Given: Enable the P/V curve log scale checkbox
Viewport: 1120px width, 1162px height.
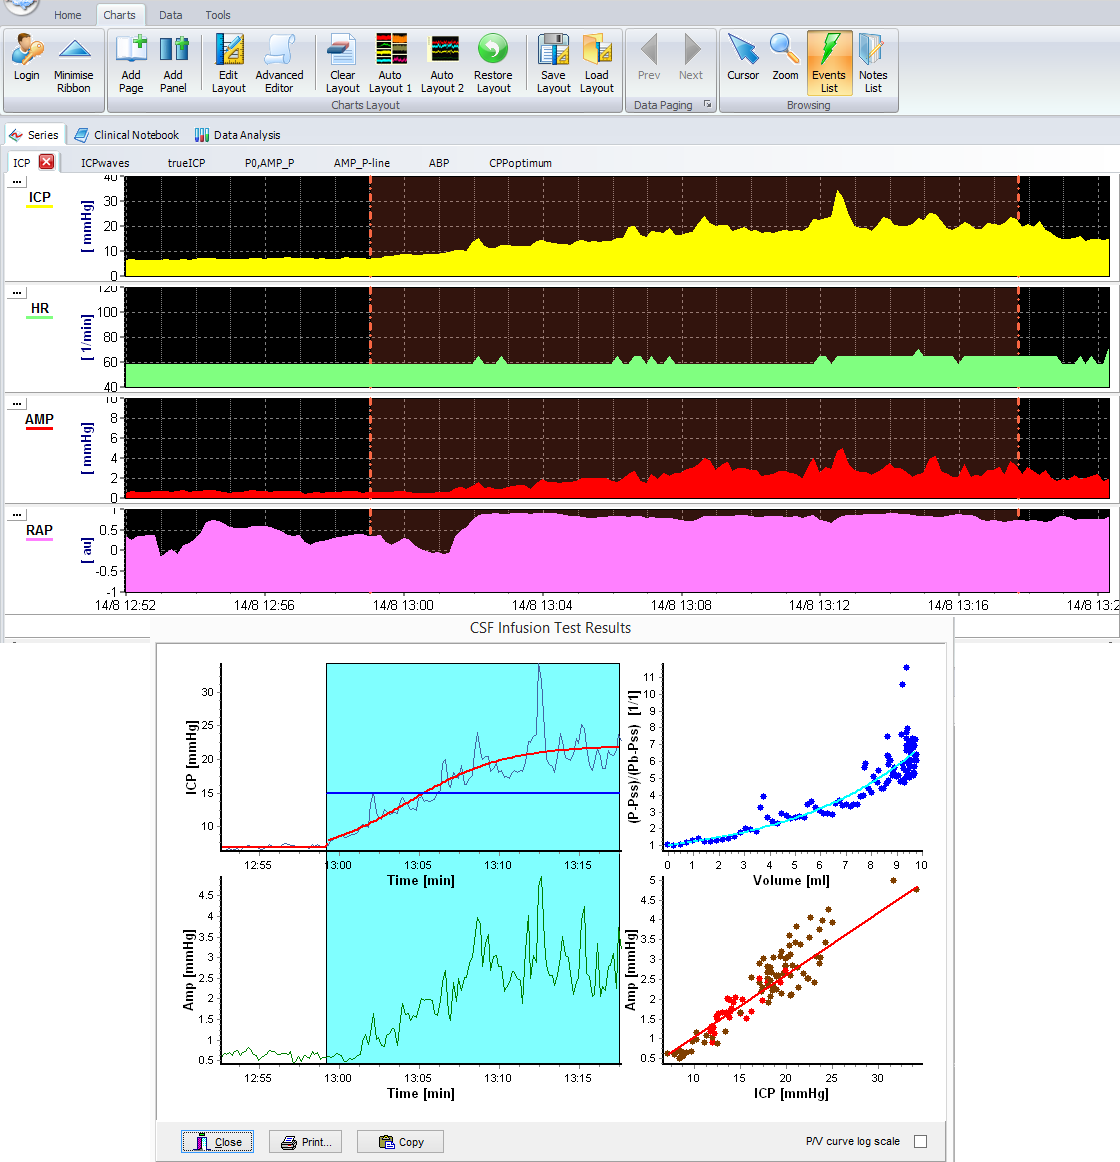Looking at the screenshot, I should pyautogui.click(x=920, y=1141).
